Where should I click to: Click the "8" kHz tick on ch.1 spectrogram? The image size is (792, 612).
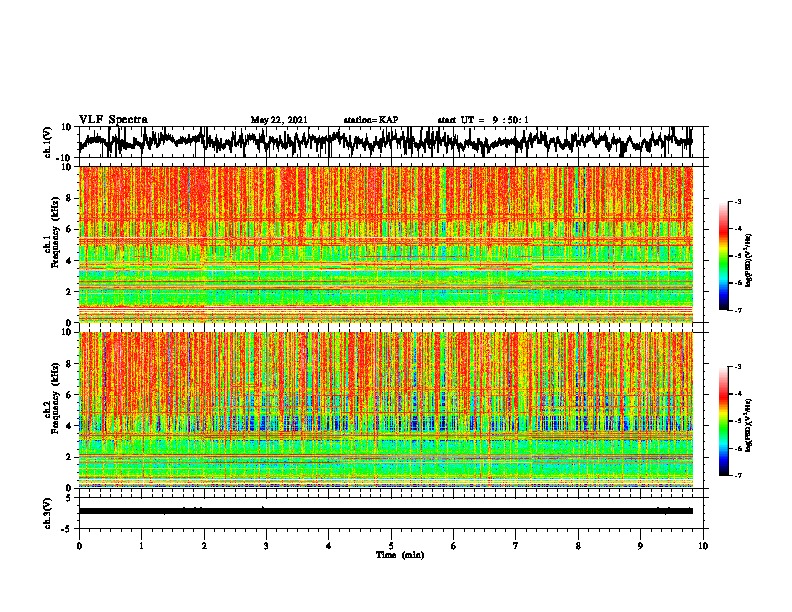pos(70,198)
